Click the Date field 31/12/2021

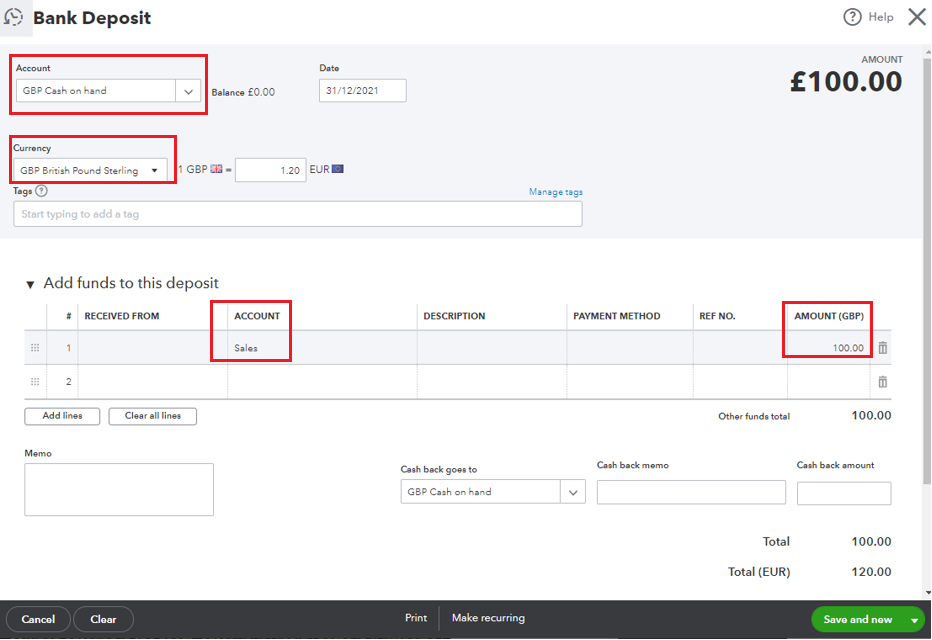363,91
